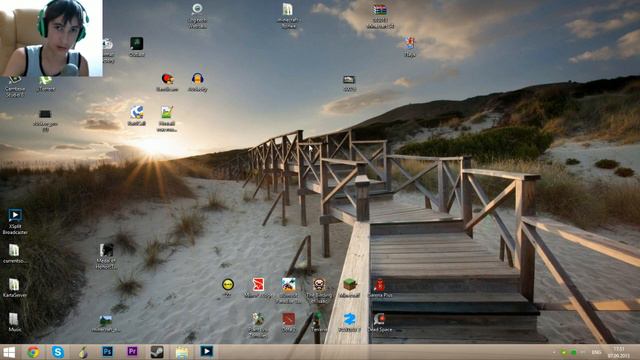Open the XSplit icon in the taskbar

[x=207, y=351]
